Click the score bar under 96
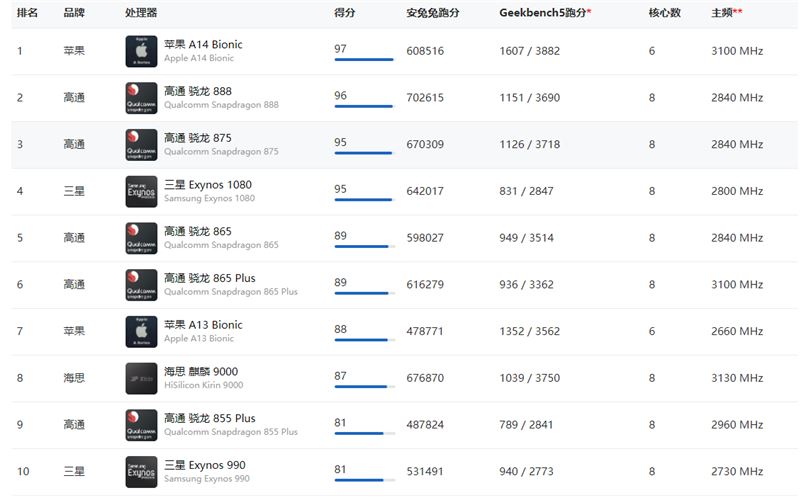 point(364,106)
